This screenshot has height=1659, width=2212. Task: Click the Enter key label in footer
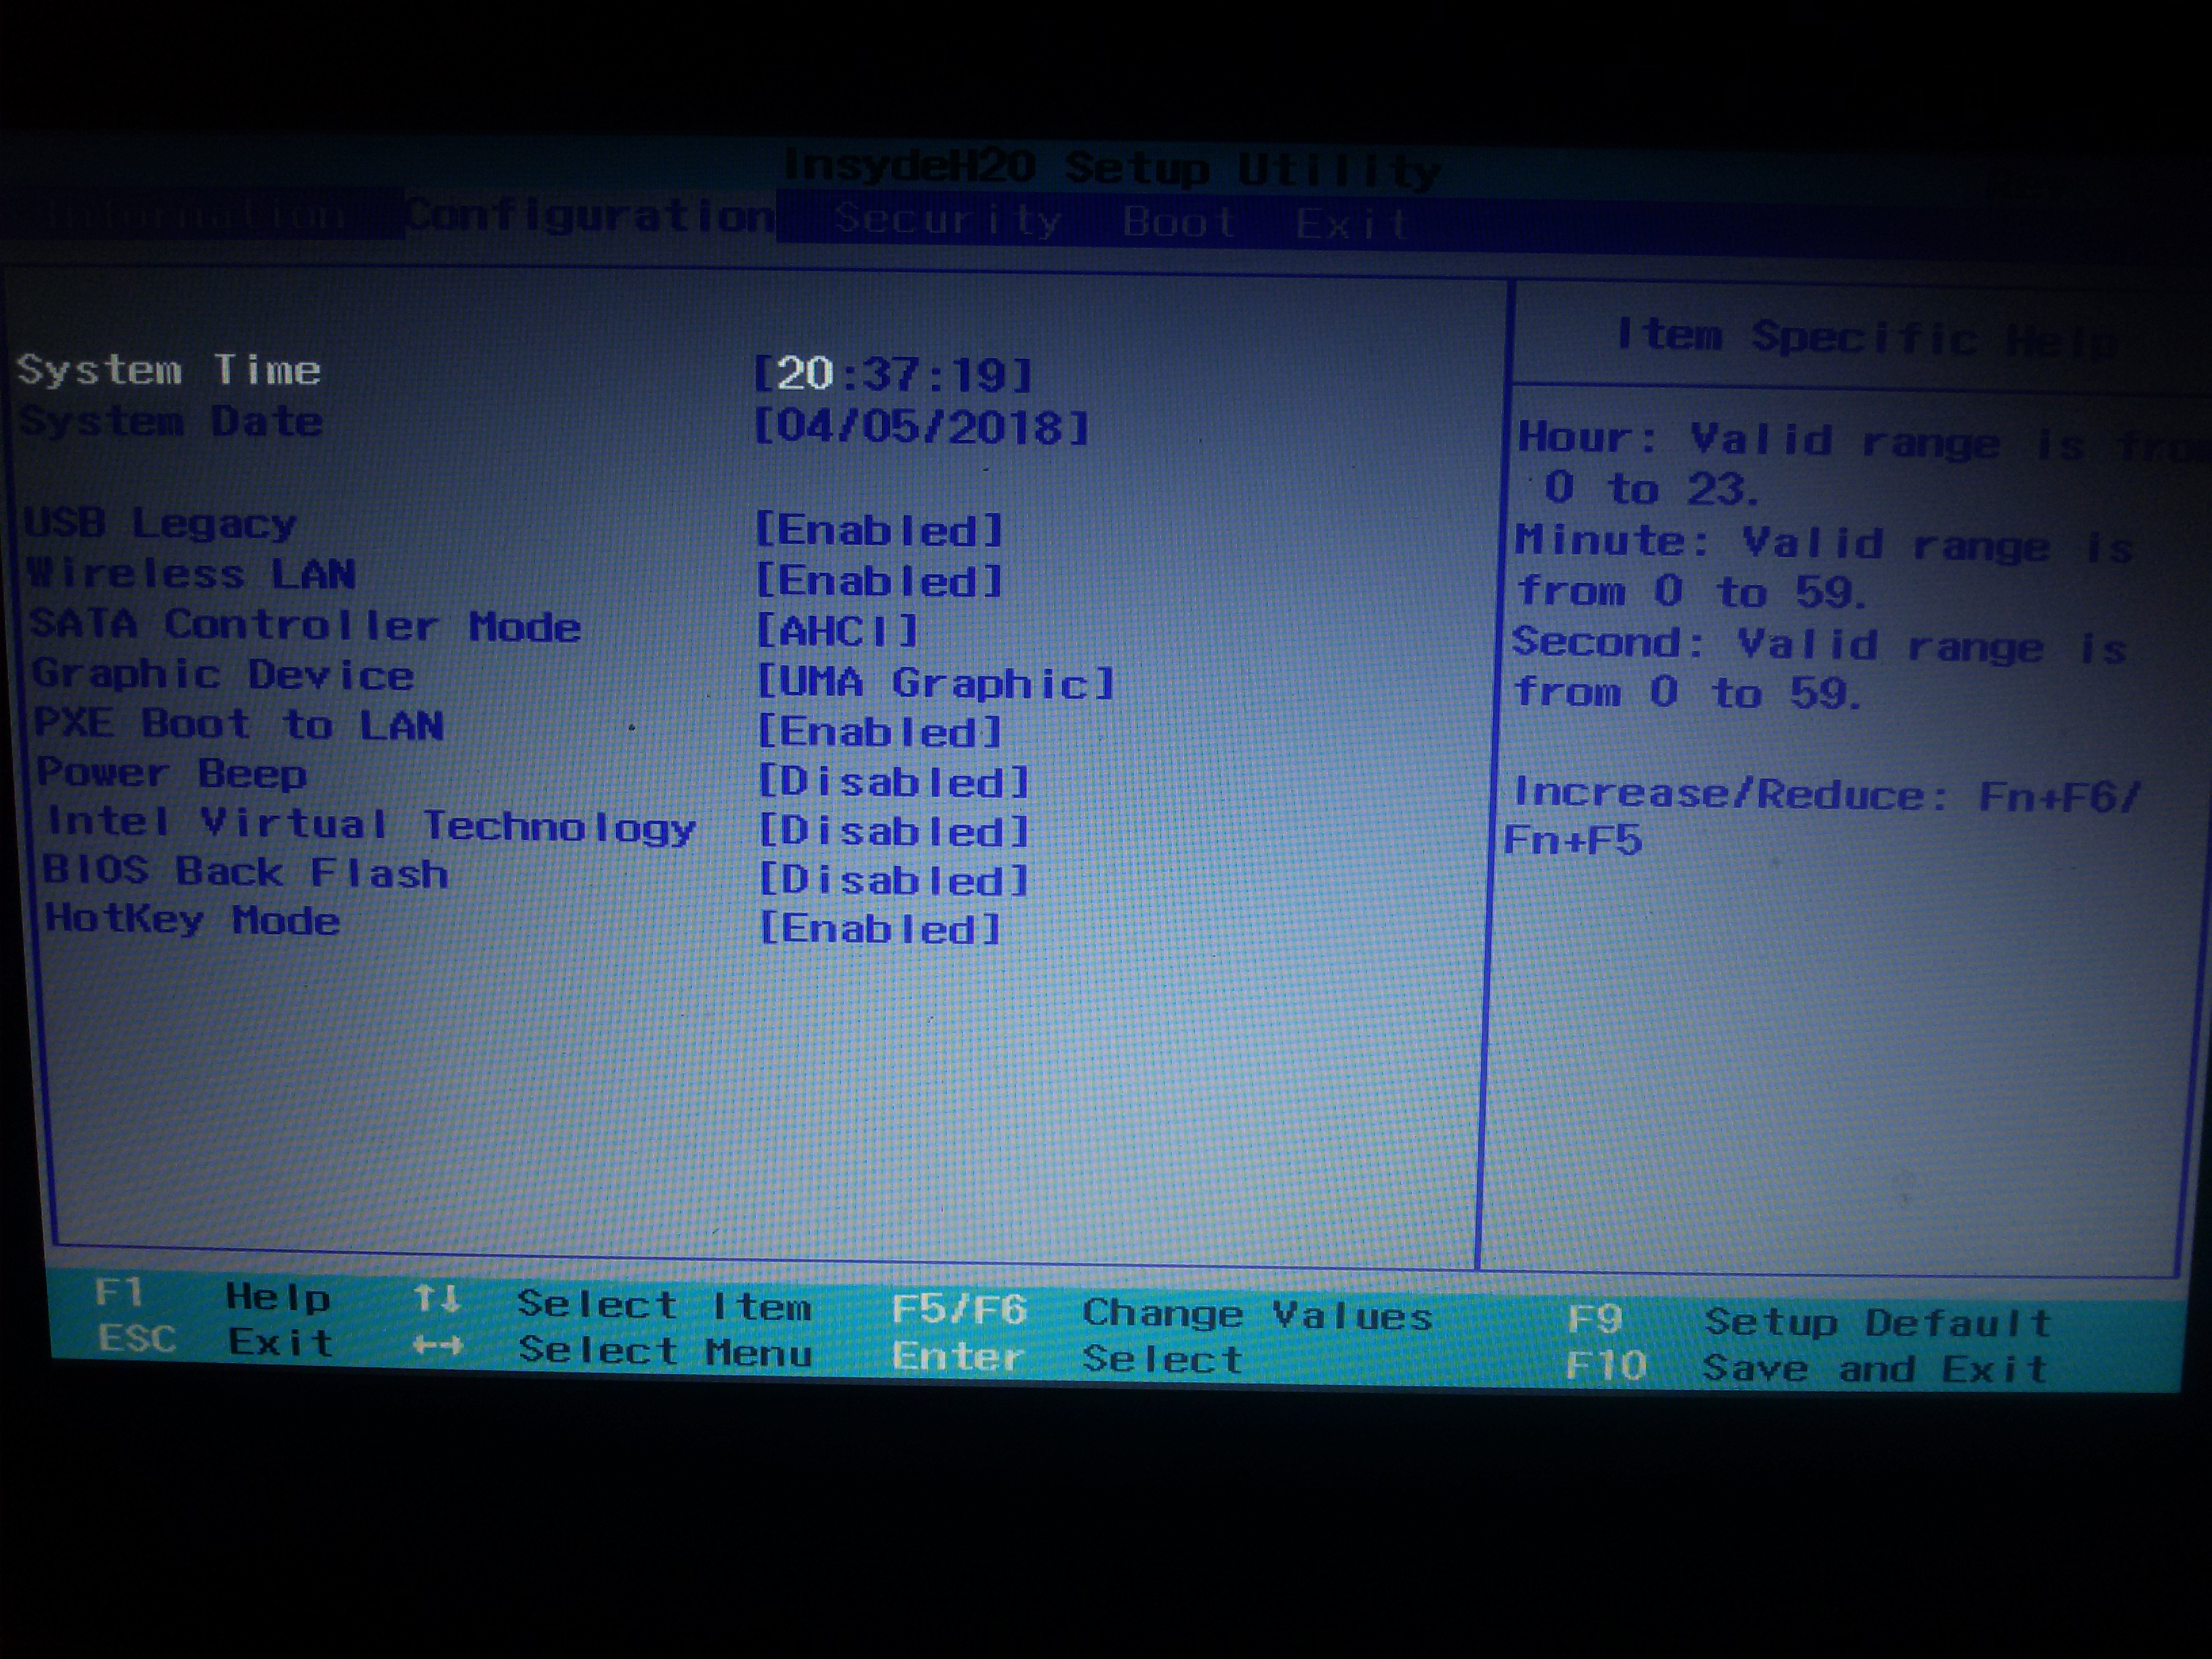point(958,1357)
